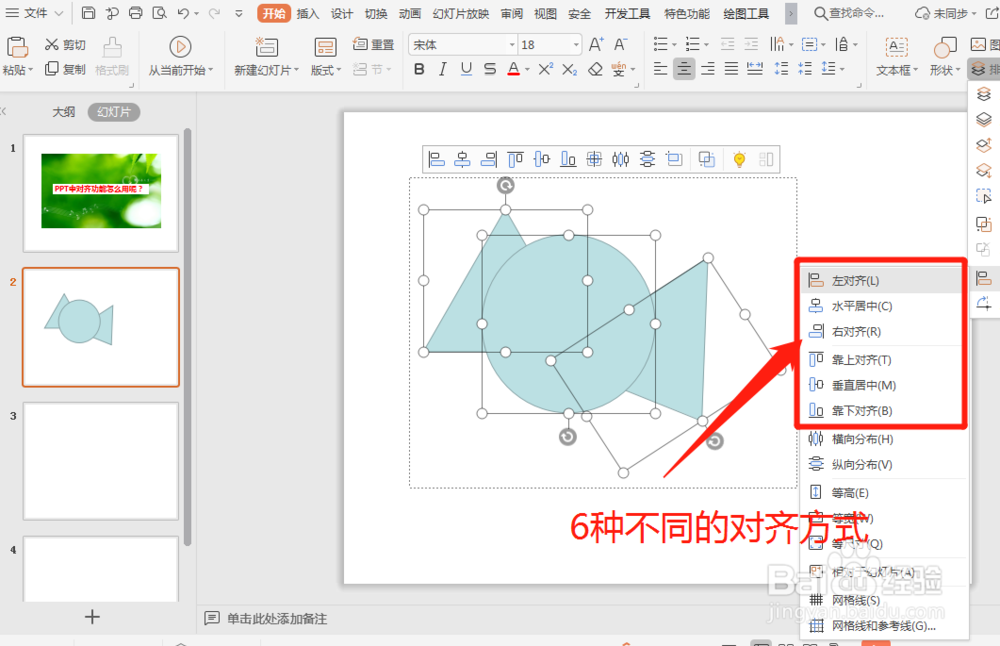Click the increase font size A+ icon
Viewport: 1000px width, 646px height.
point(596,44)
